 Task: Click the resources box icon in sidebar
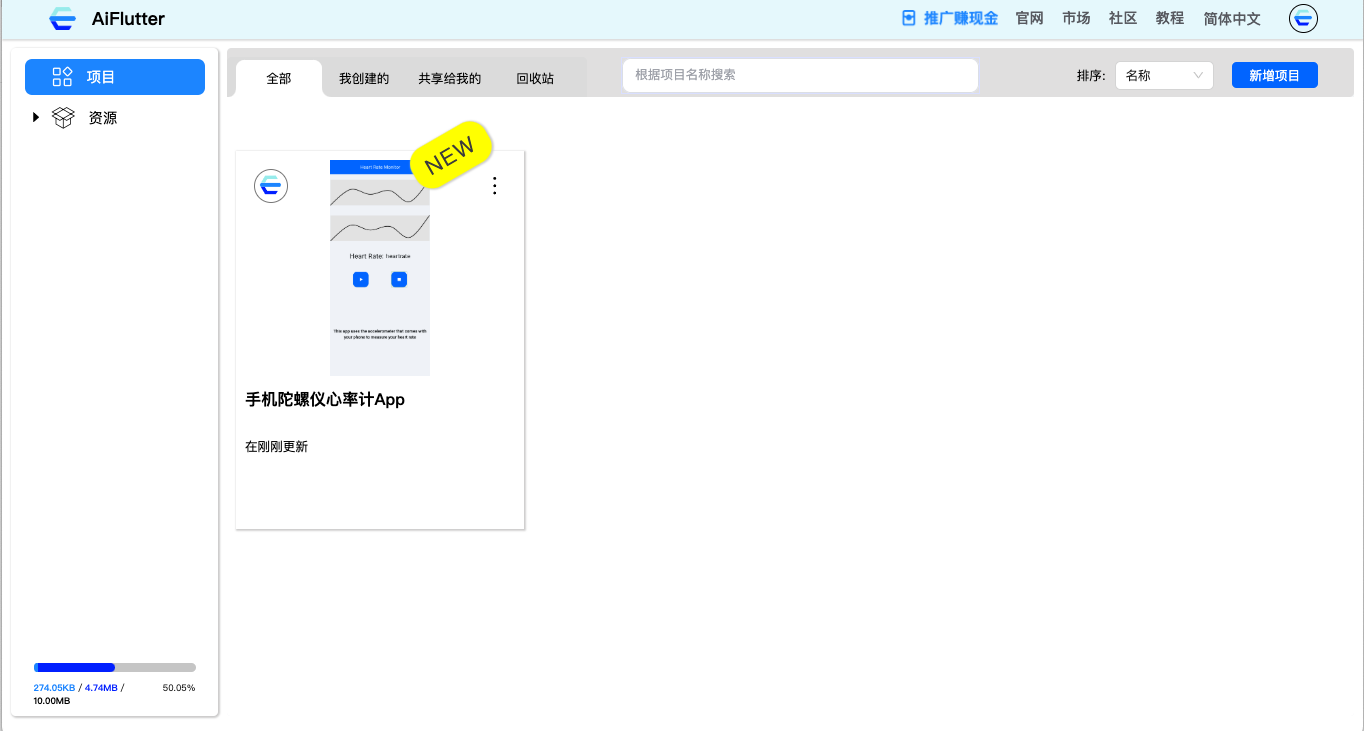tap(63, 118)
